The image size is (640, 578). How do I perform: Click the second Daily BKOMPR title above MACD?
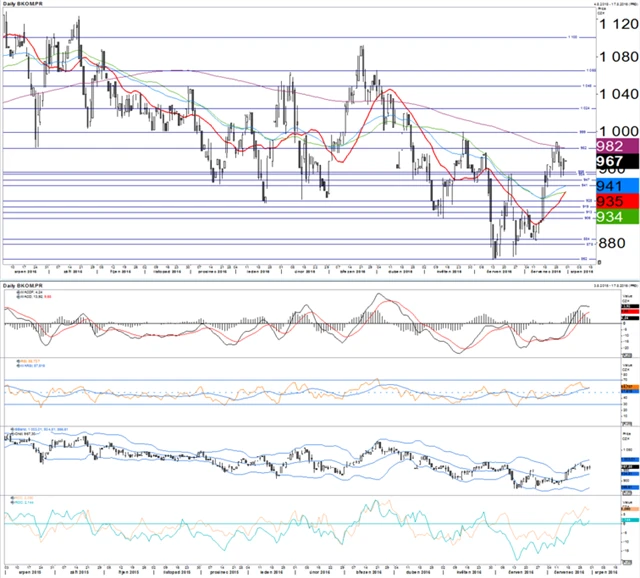pyautogui.click(x=22, y=285)
